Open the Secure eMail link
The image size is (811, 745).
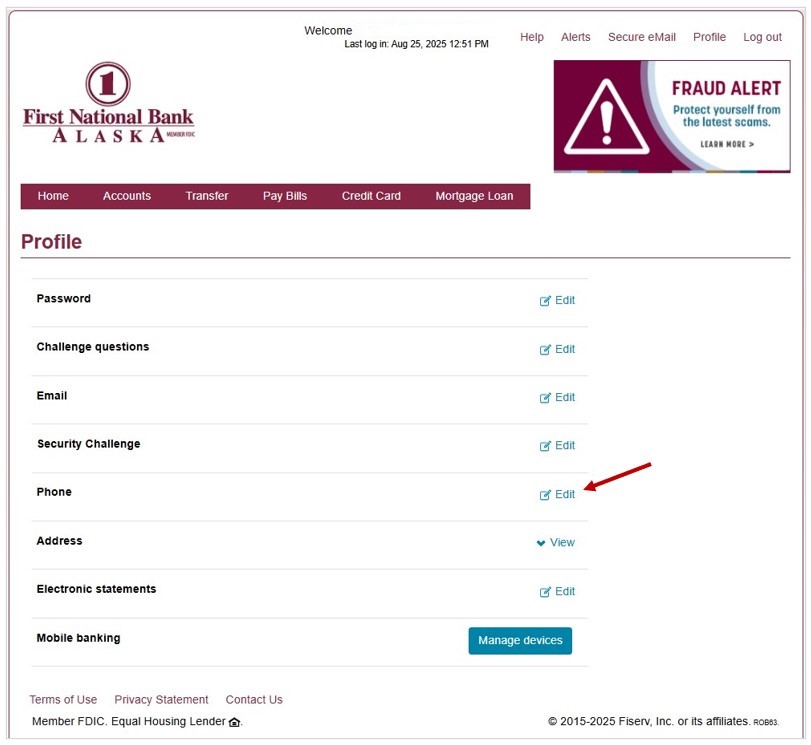(x=642, y=37)
